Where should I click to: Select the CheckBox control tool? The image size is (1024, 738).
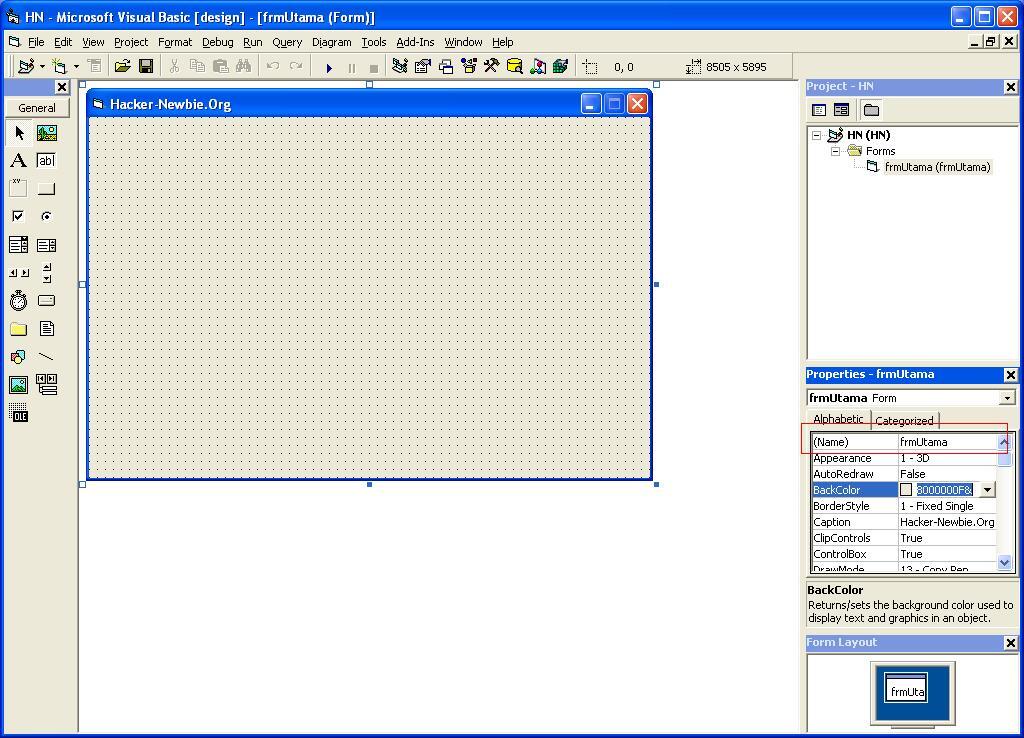[18, 216]
